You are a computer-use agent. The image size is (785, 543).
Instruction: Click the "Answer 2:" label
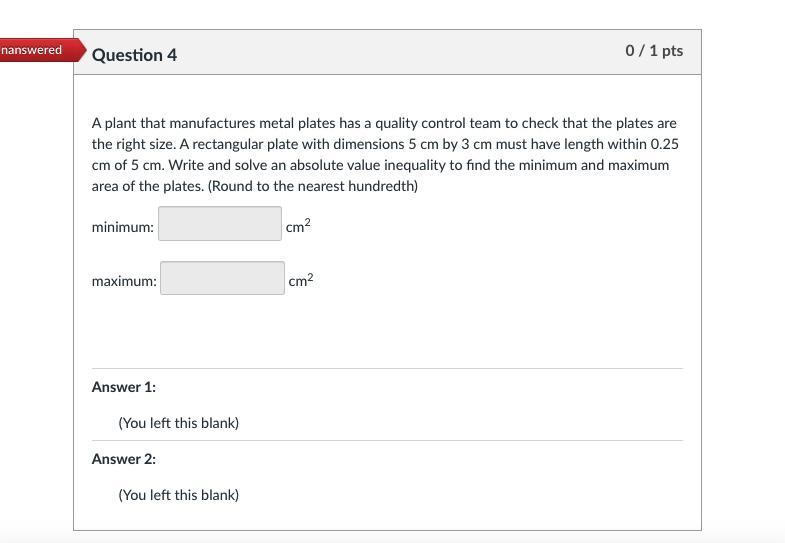tap(124, 459)
